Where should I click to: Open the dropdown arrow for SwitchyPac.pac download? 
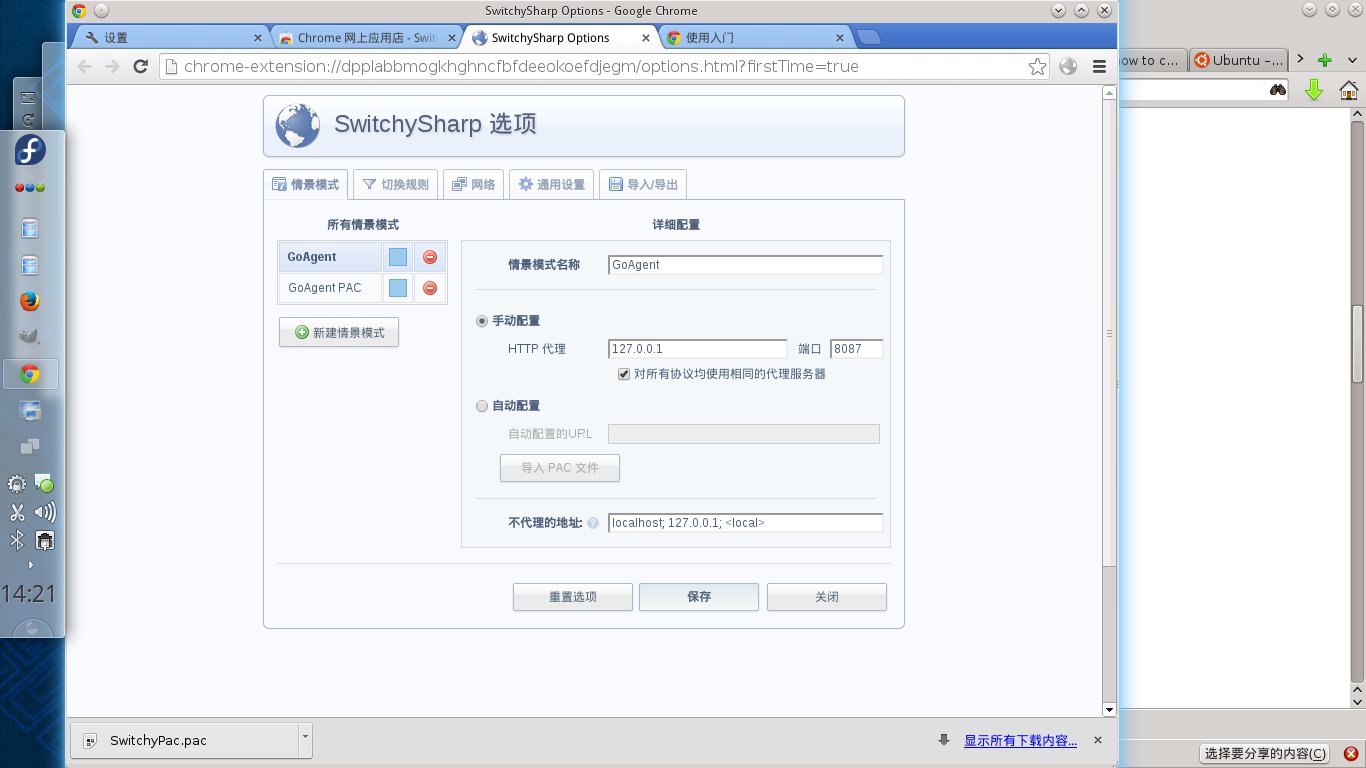(x=305, y=741)
